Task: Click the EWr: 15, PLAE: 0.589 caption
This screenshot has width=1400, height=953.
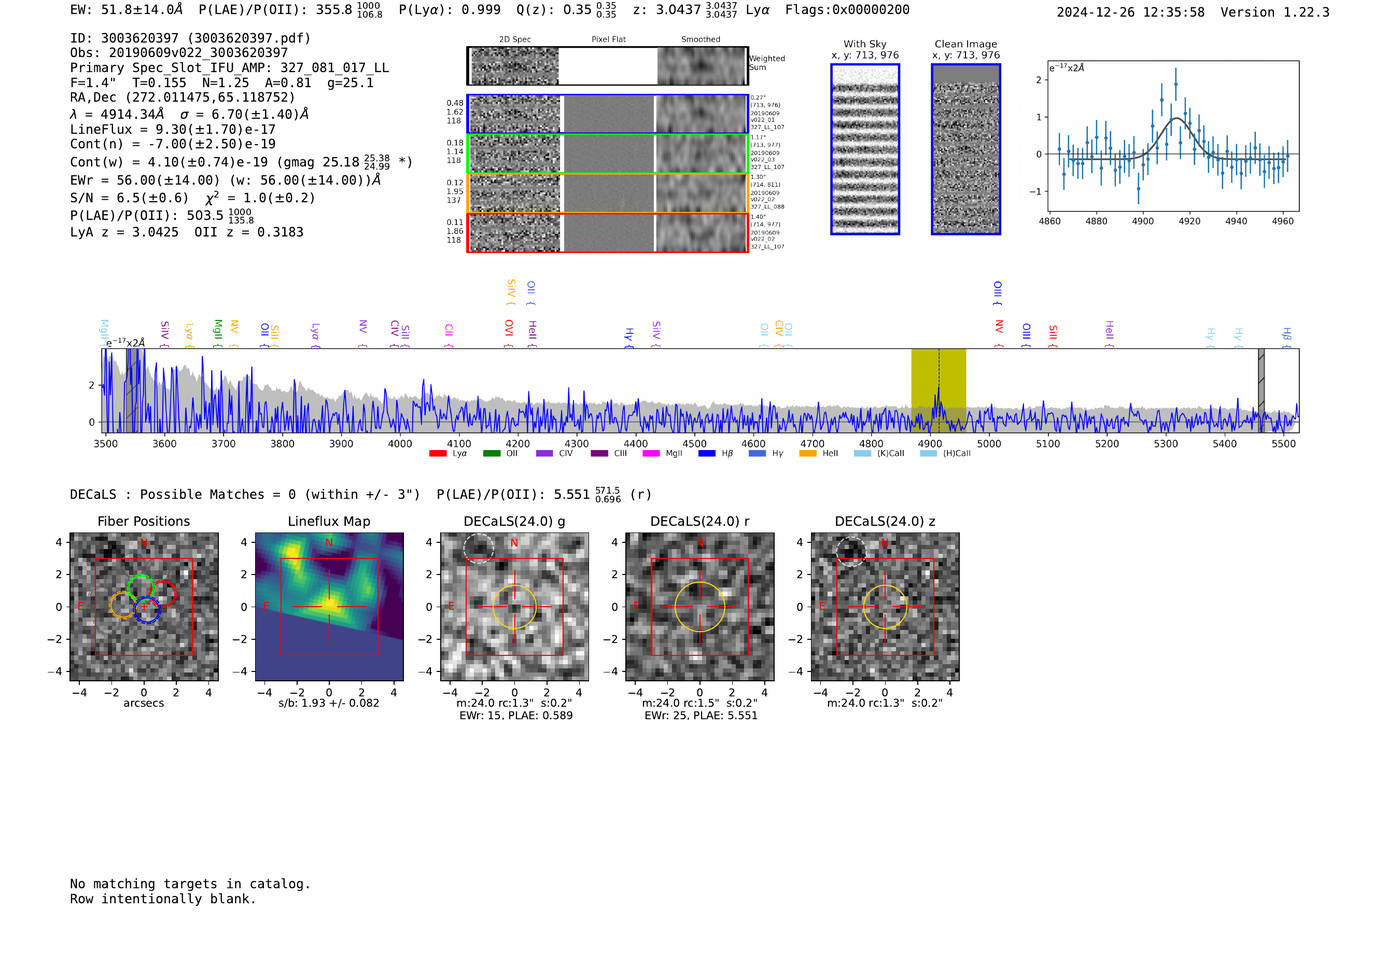Action: click(516, 716)
